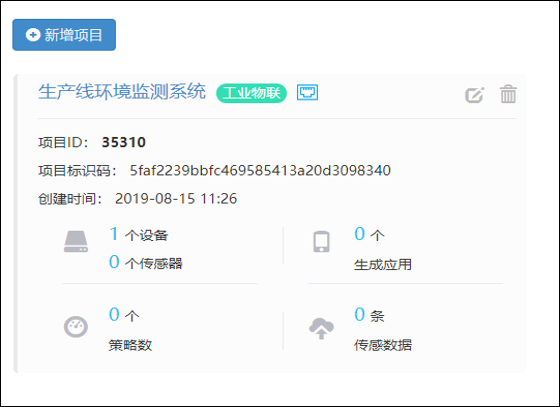Viewport: 560px width, 407px height.
Task: Click the 新增项目 button
Action: (x=64, y=35)
